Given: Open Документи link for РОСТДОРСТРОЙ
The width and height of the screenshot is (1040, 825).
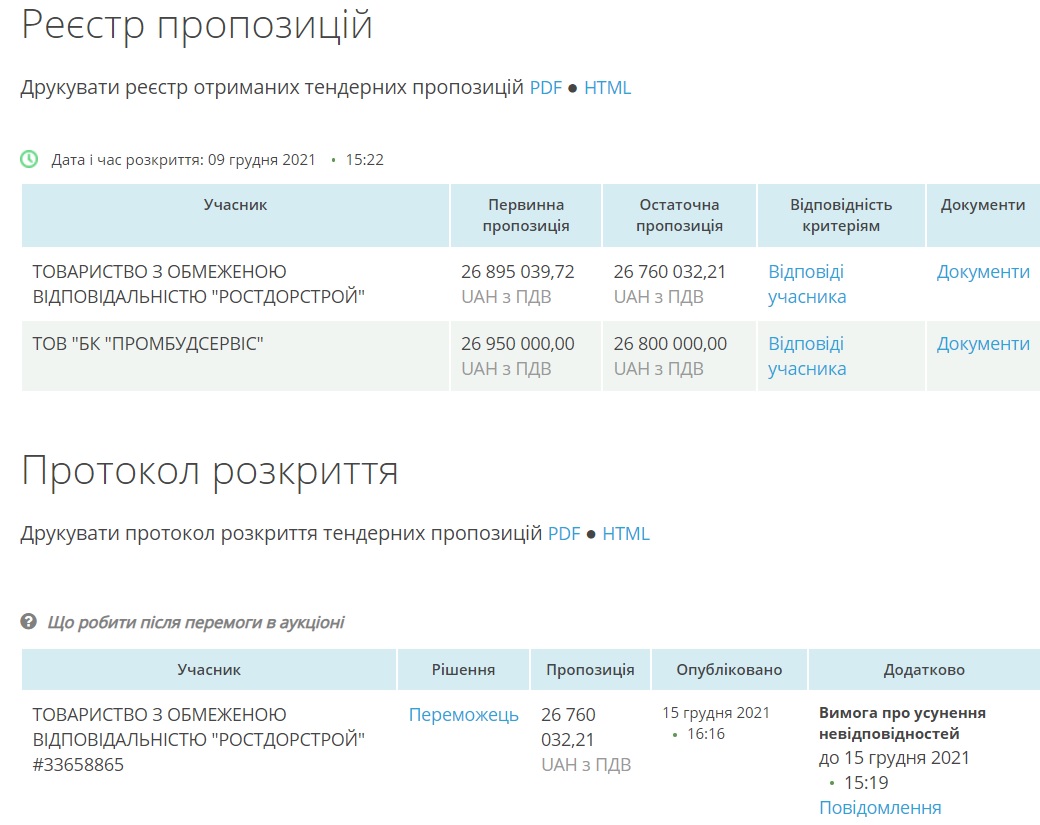Looking at the screenshot, I should pyautogui.click(x=982, y=272).
